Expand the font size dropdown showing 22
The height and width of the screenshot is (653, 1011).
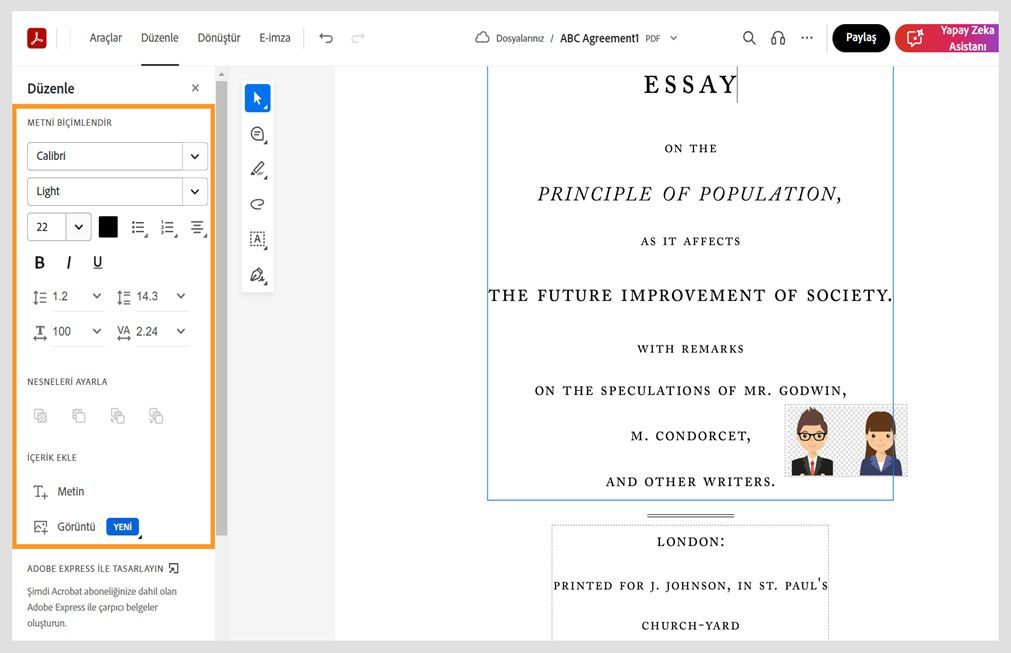(77, 226)
